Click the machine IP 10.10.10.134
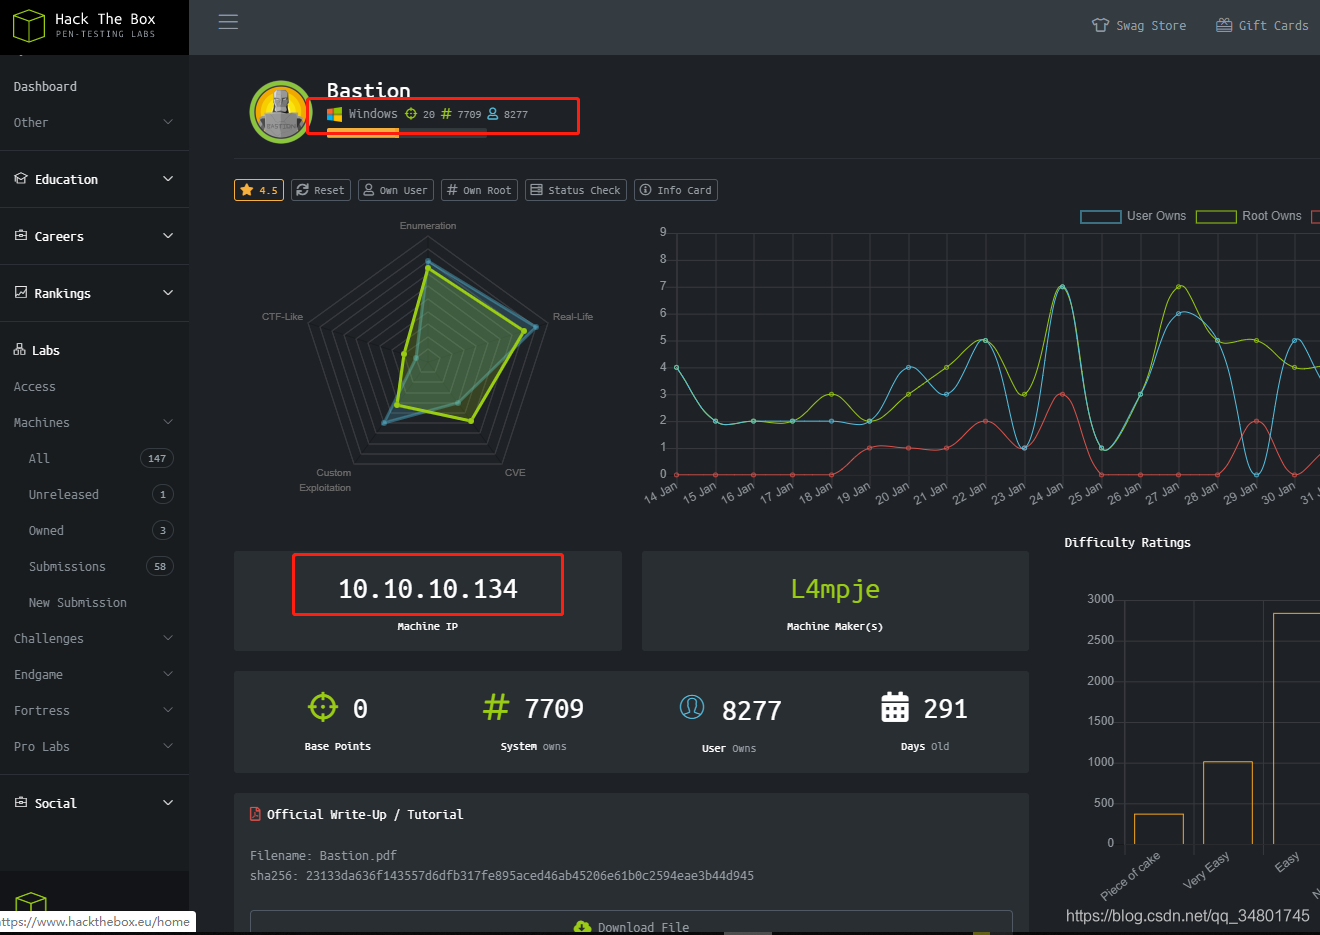Viewport: 1320px width, 935px height. 428,589
